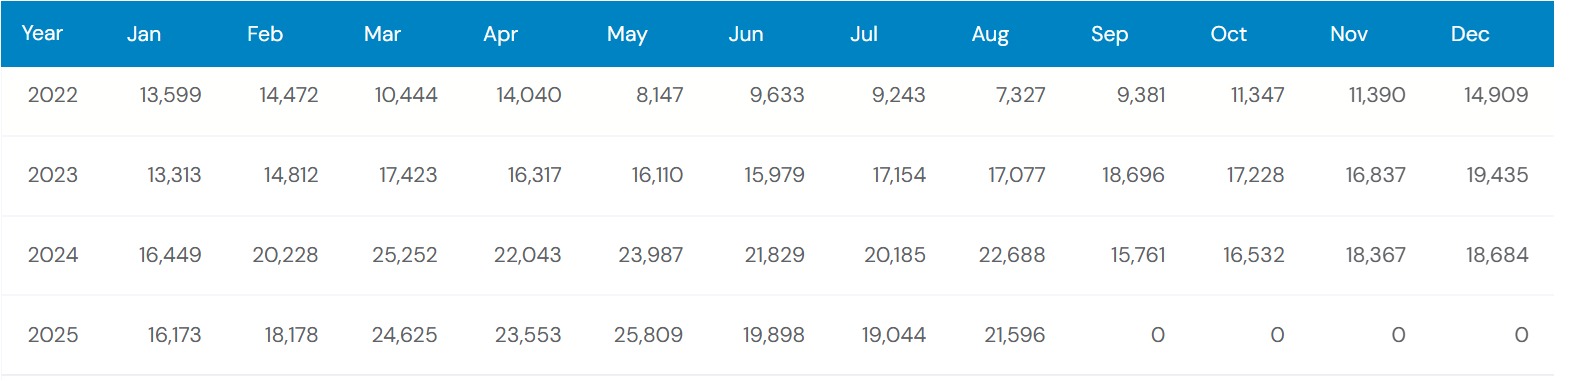Click the Dec column header
1569x381 pixels.
1470,34
